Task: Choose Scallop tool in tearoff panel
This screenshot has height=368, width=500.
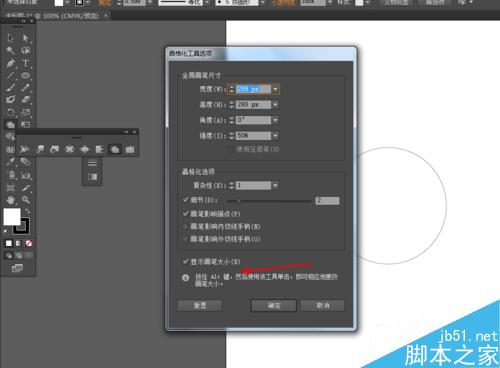Action: tap(99, 149)
